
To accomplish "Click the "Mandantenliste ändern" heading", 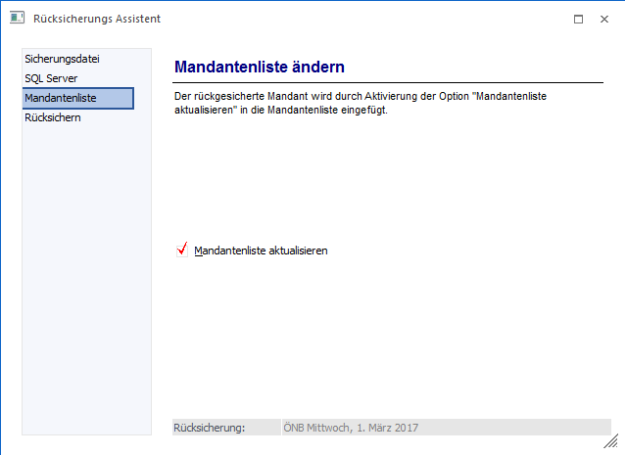I will click(x=259, y=67).
